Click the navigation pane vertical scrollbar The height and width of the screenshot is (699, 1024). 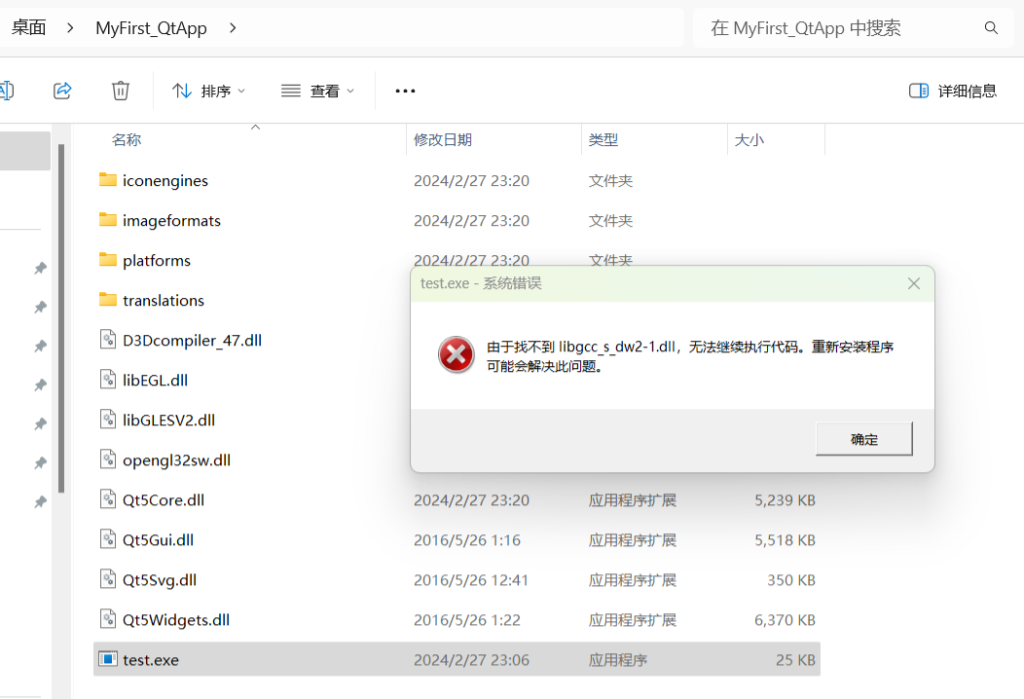pos(61,320)
